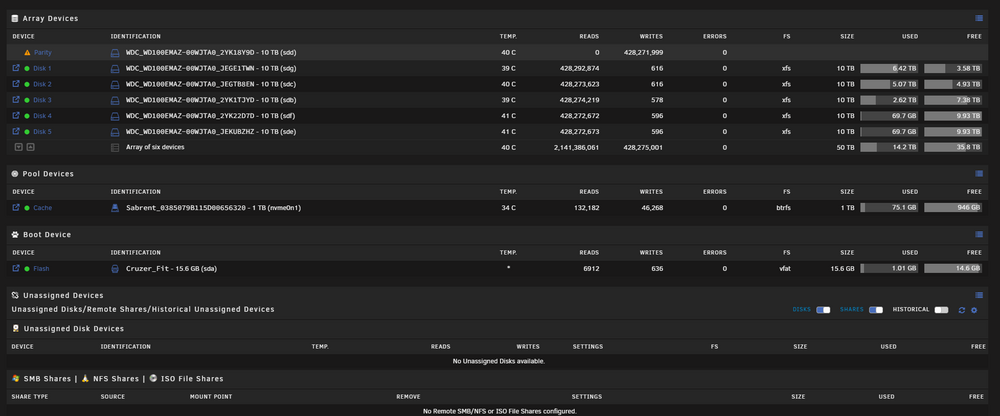
Task: Open the Disk 2 external view icon
Action: (x=16, y=84)
